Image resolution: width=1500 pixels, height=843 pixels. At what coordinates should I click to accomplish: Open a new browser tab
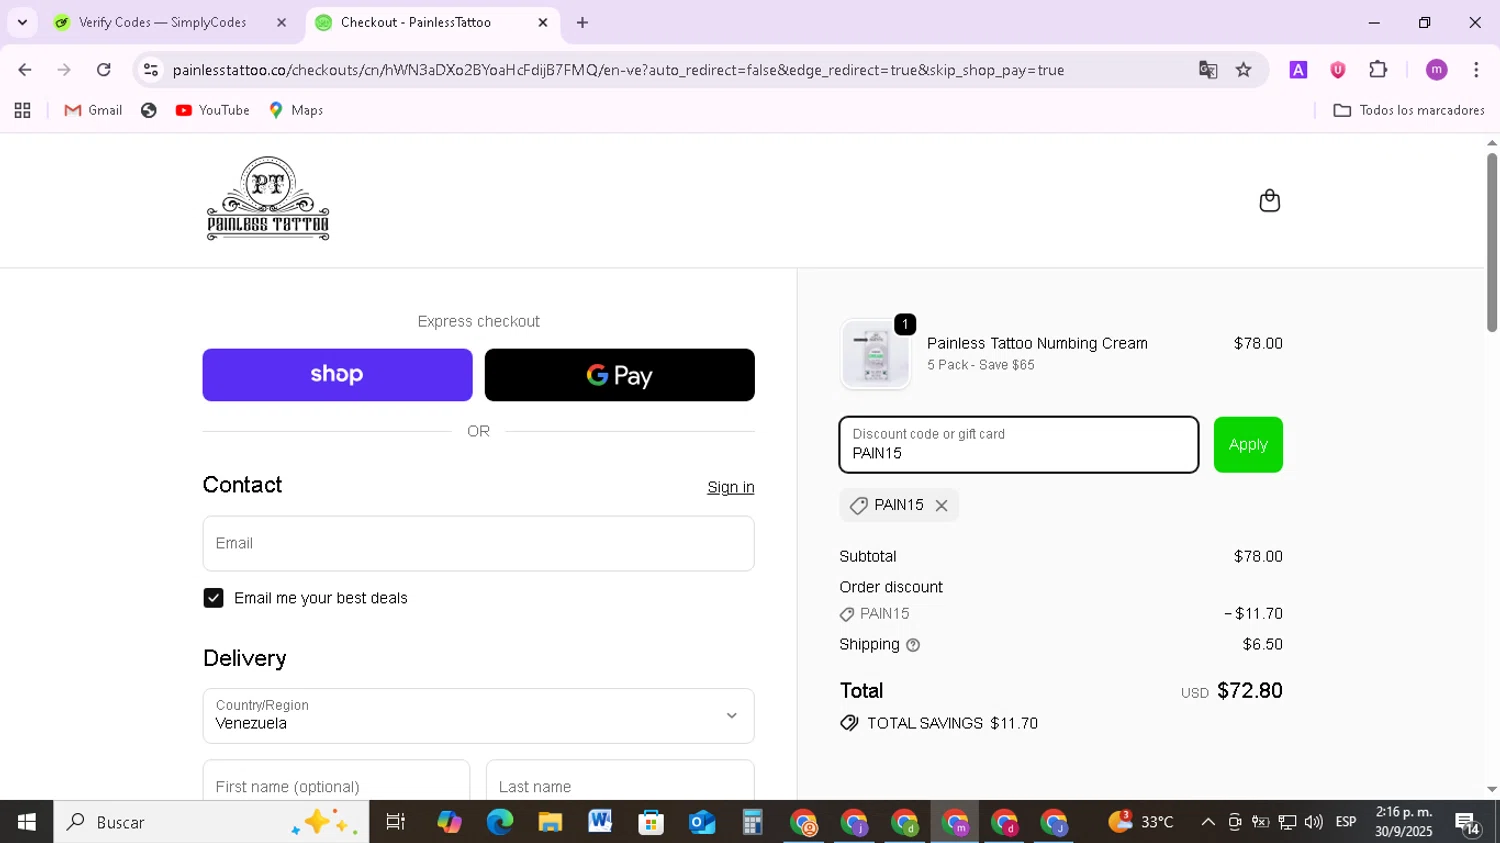coord(582,22)
